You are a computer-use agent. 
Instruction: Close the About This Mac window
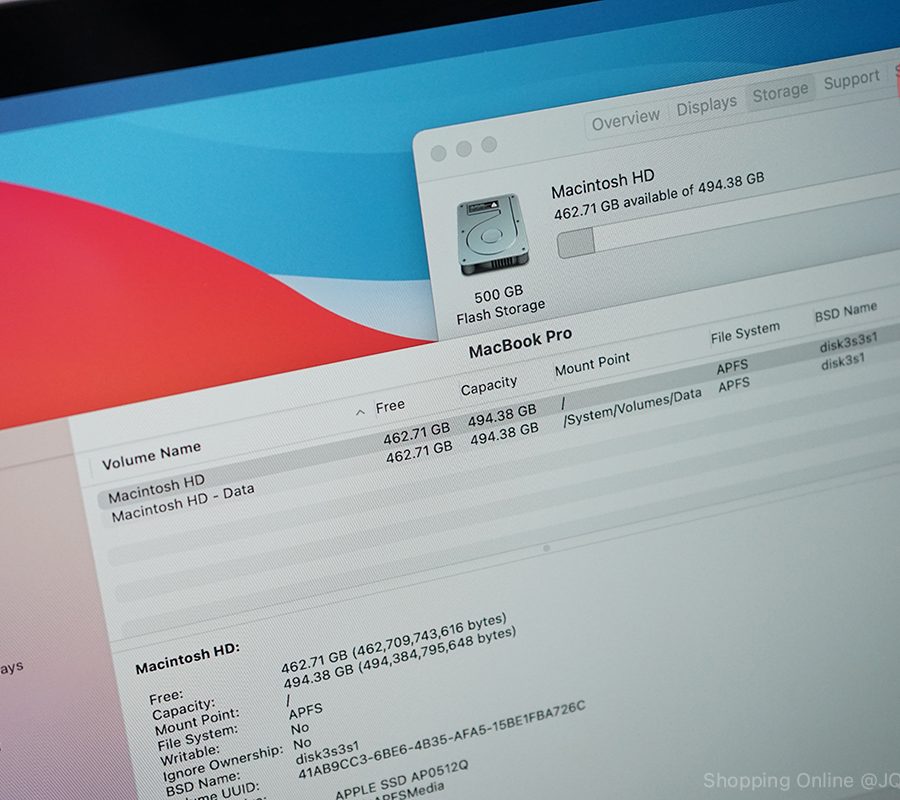coord(439,153)
